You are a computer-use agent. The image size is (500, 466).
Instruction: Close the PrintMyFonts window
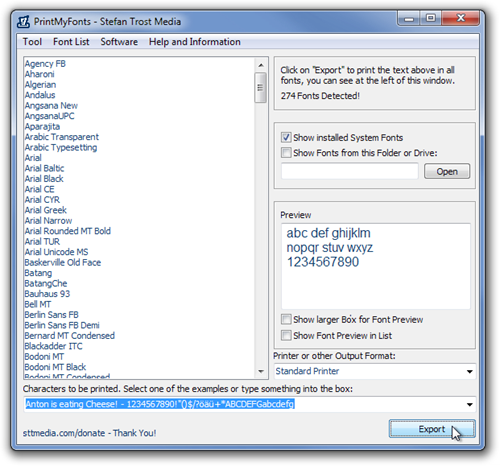tap(461, 19)
